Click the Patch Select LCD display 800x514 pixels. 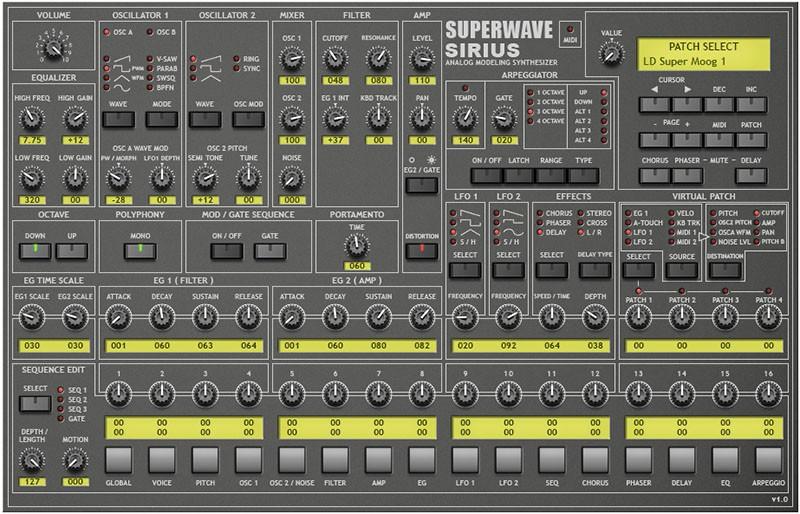coord(705,56)
